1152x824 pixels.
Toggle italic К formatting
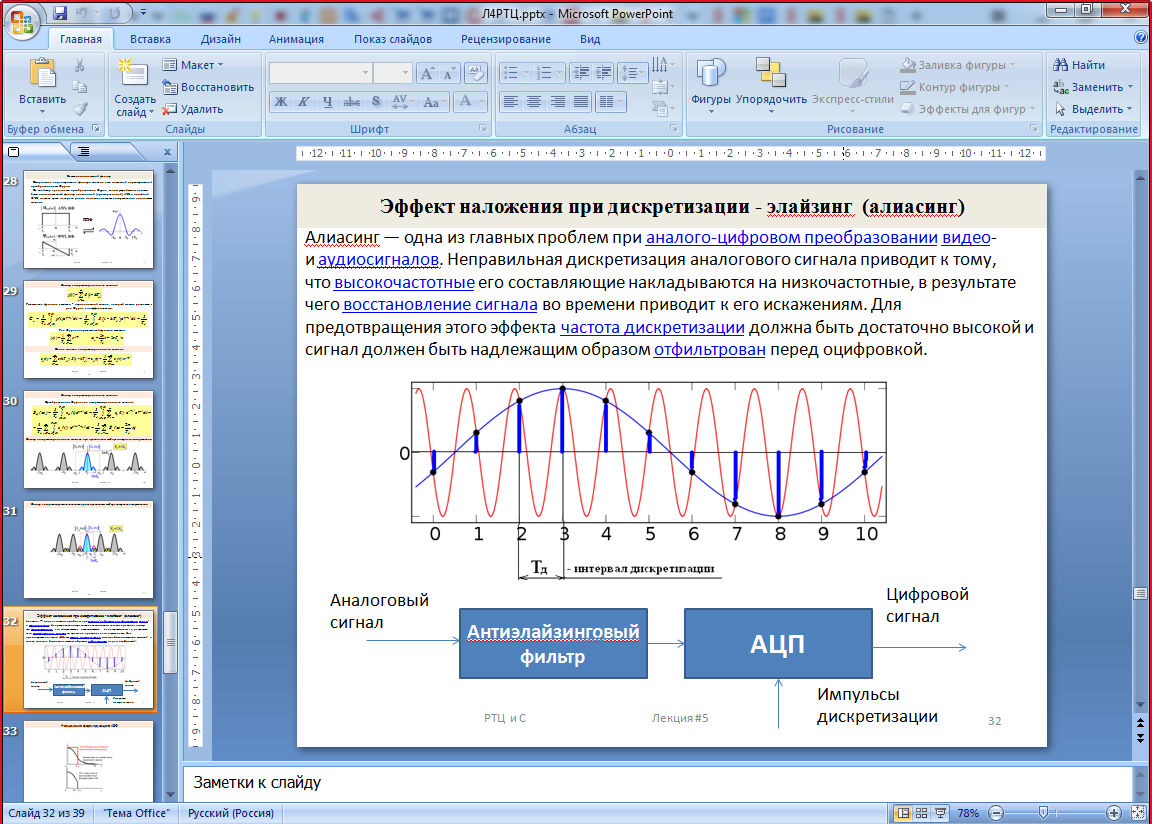(304, 101)
